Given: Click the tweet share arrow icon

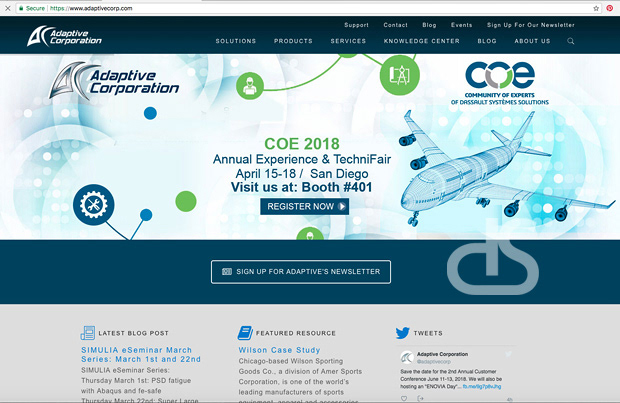Looking at the screenshot, I should [x=420, y=398].
